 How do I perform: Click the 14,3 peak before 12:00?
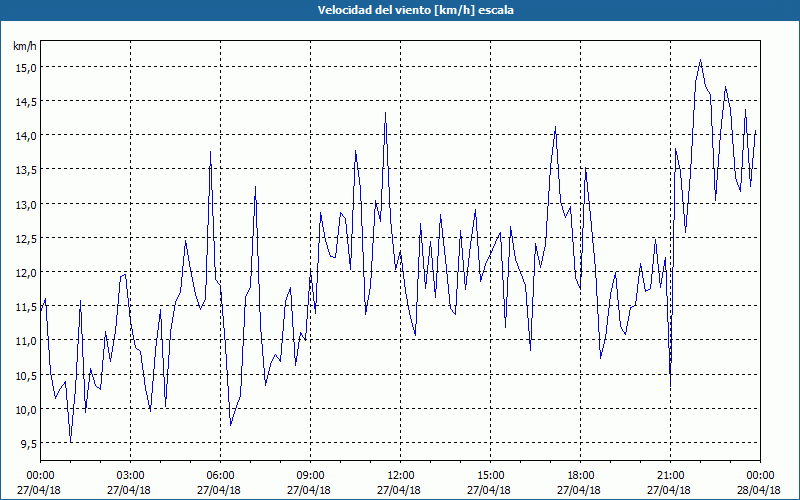pos(385,113)
